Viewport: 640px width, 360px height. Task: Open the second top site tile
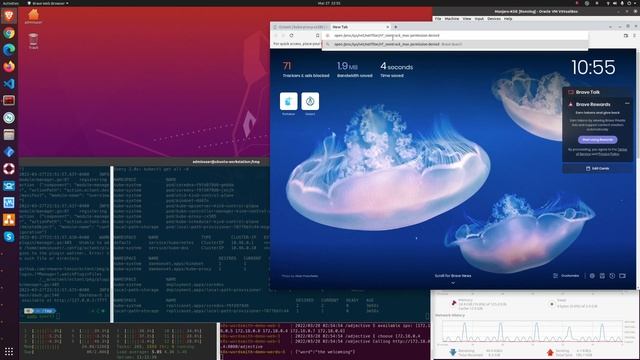pyautogui.click(x=310, y=101)
